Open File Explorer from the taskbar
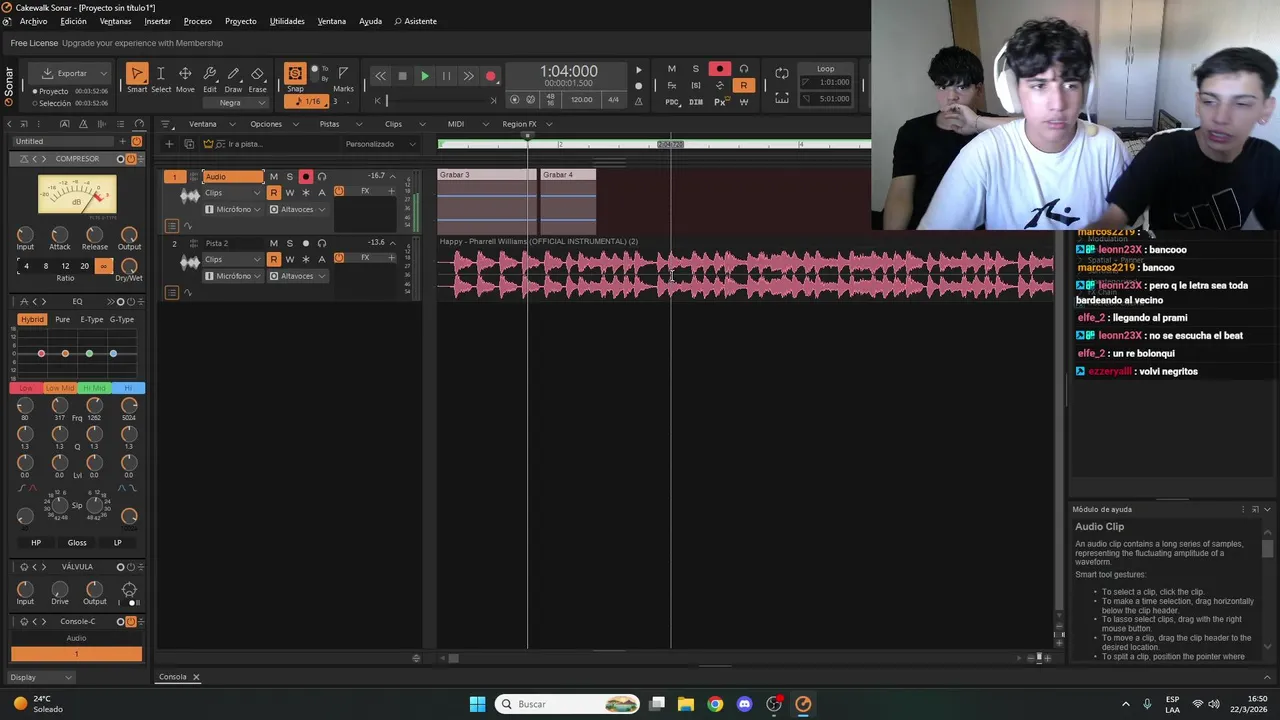The width and height of the screenshot is (1280, 720). click(x=686, y=704)
